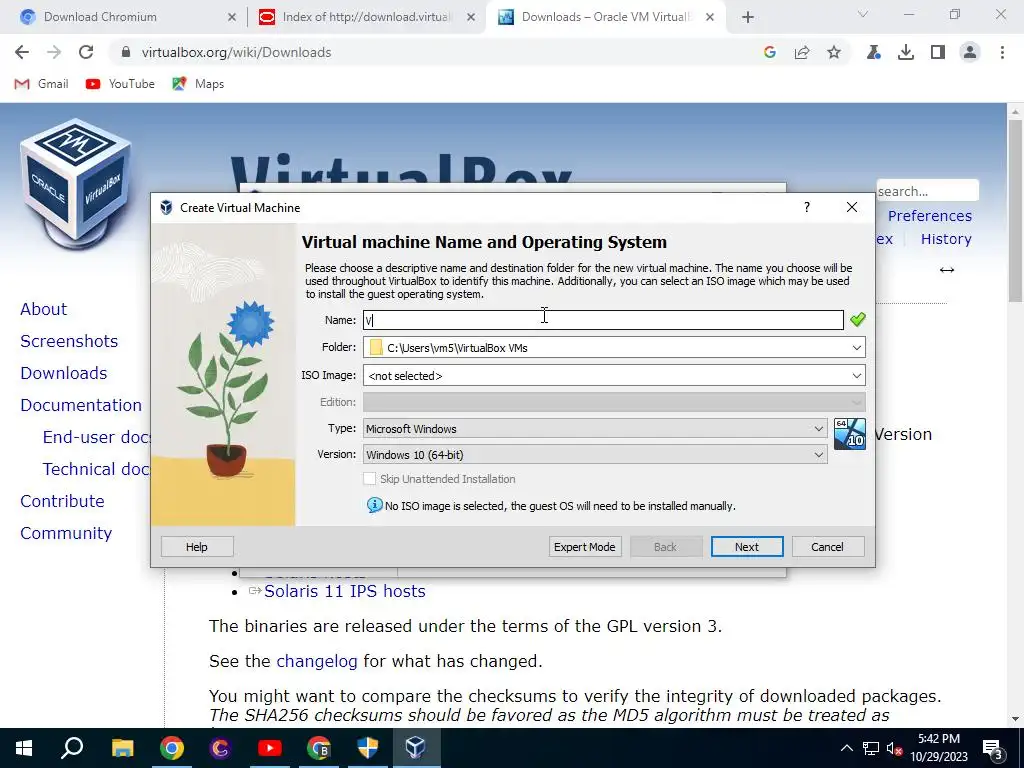The height and width of the screenshot is (768, 1024).
Task: Open the History link
Action: coord(946,239)
